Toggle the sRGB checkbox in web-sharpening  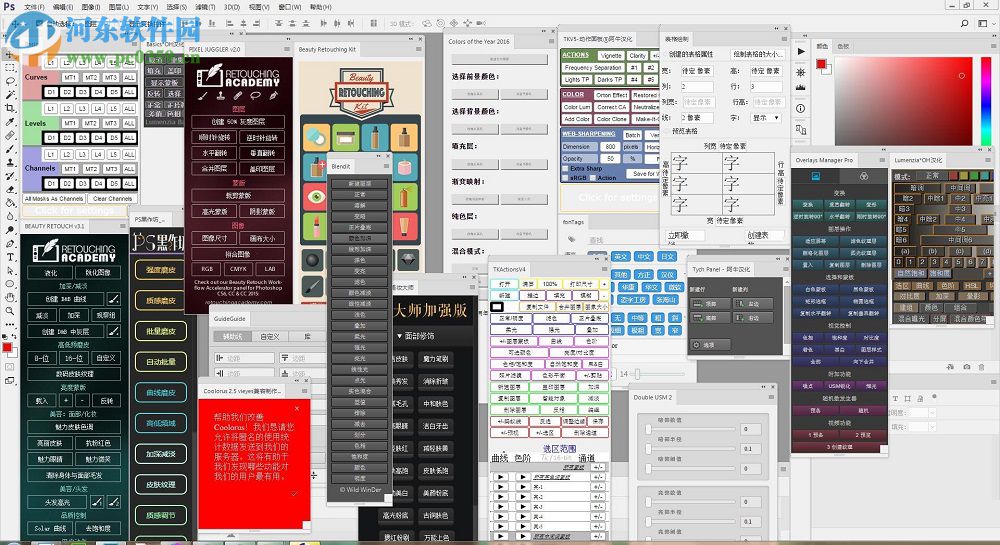[565, 178]
